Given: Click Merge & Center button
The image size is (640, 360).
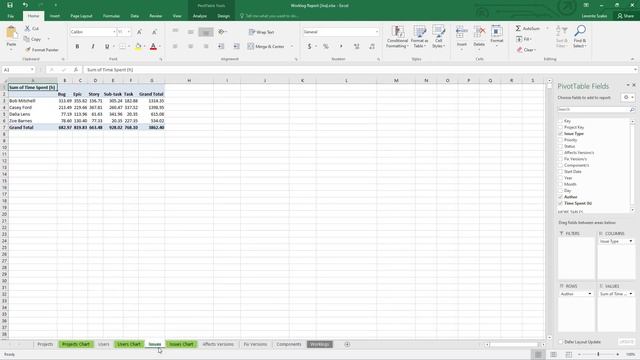Looking at the screenshot, I should point(266,47).
